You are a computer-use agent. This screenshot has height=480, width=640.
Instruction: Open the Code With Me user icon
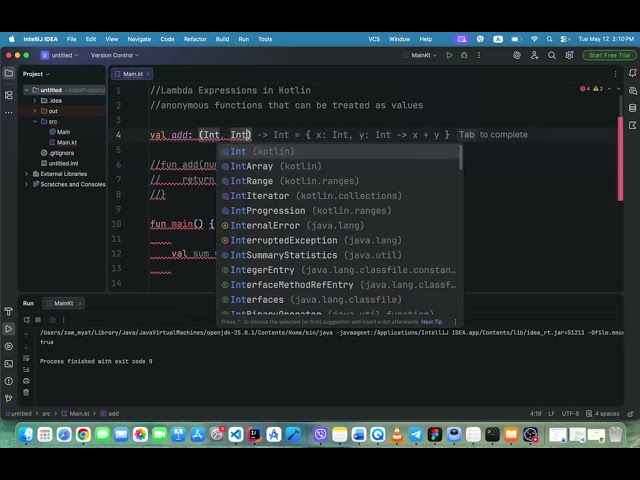534,55
